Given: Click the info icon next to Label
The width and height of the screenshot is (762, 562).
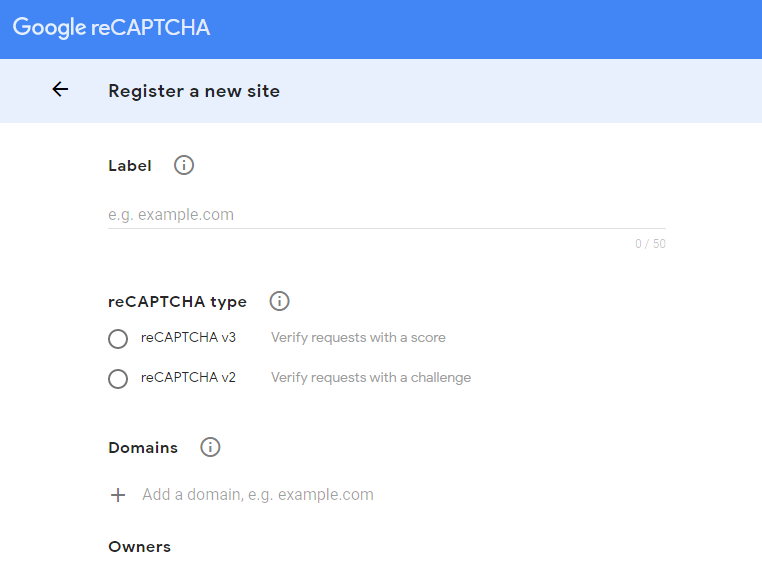Looking at the screenshot, I should [x=184, y=165].
